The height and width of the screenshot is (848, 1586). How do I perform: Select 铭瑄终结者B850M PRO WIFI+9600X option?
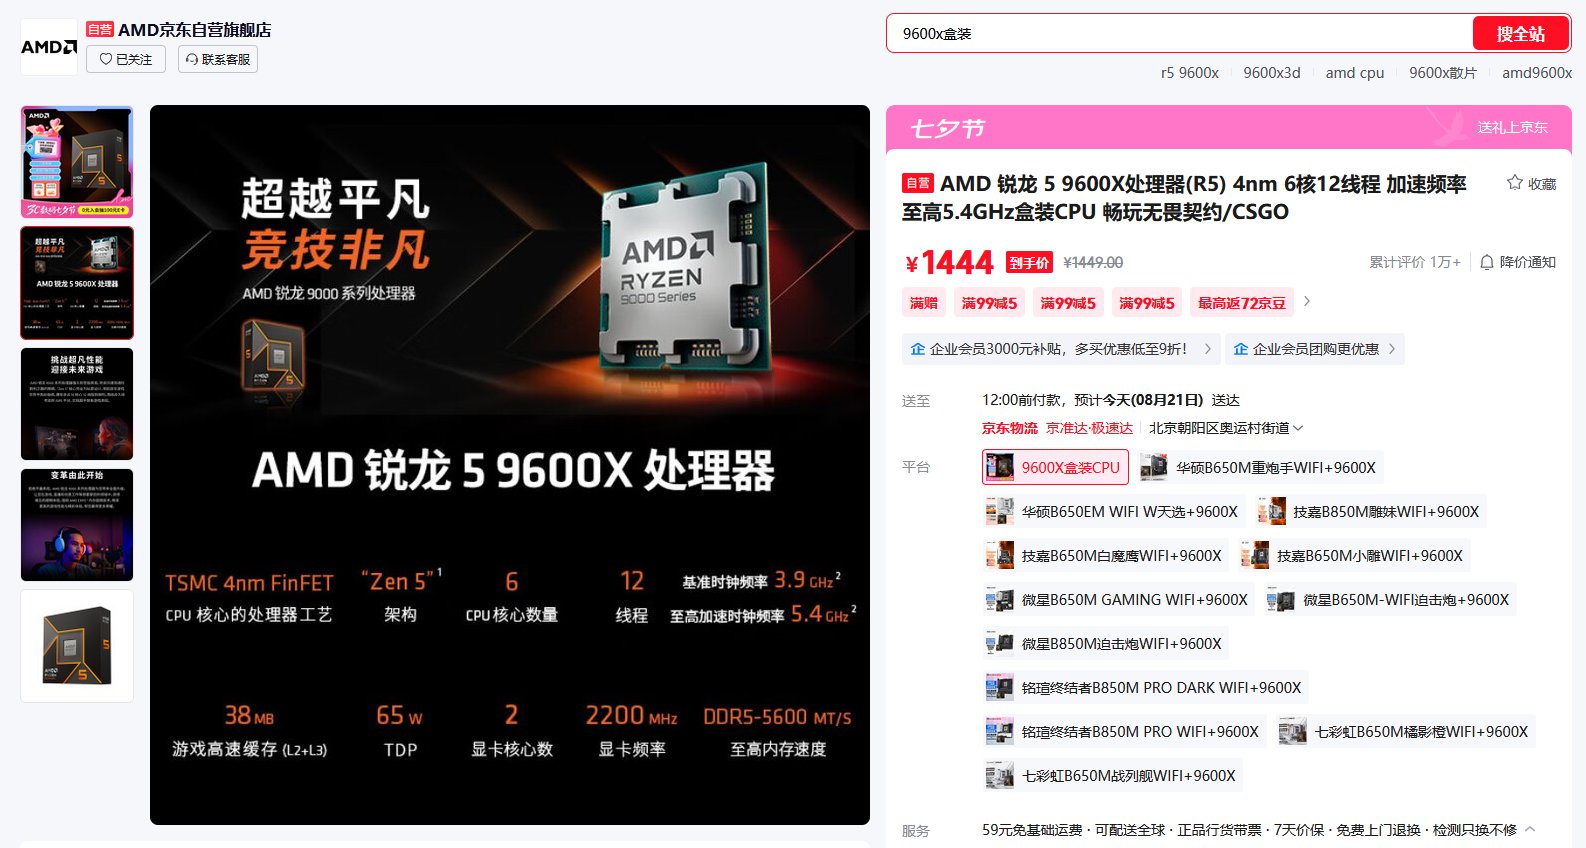(x=1124, y=731)
